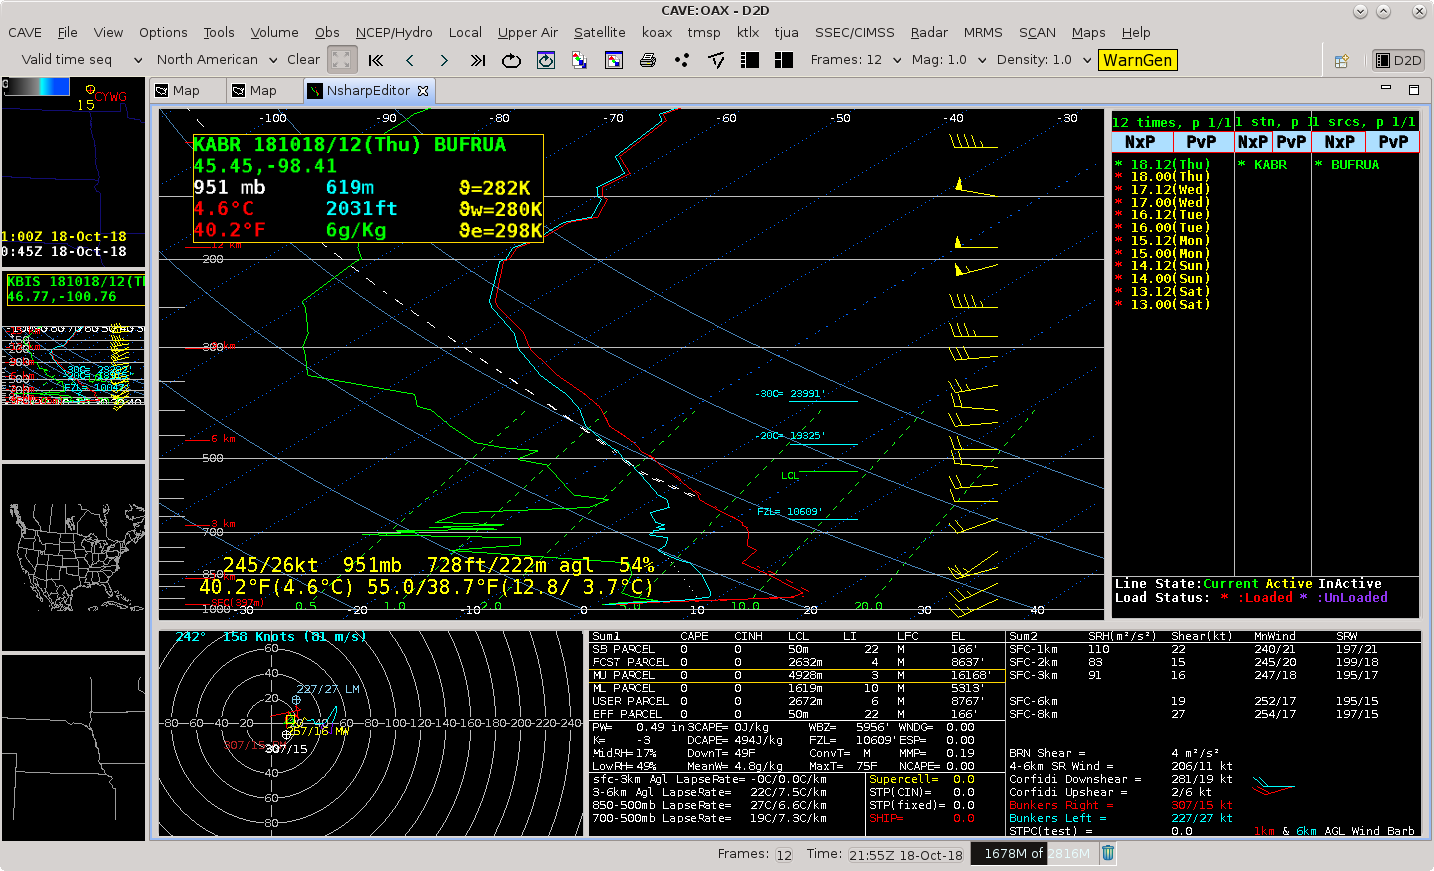The image size is (1434, 871).
Task: Select the NsharpEditor tab
Action: (368, 90)
